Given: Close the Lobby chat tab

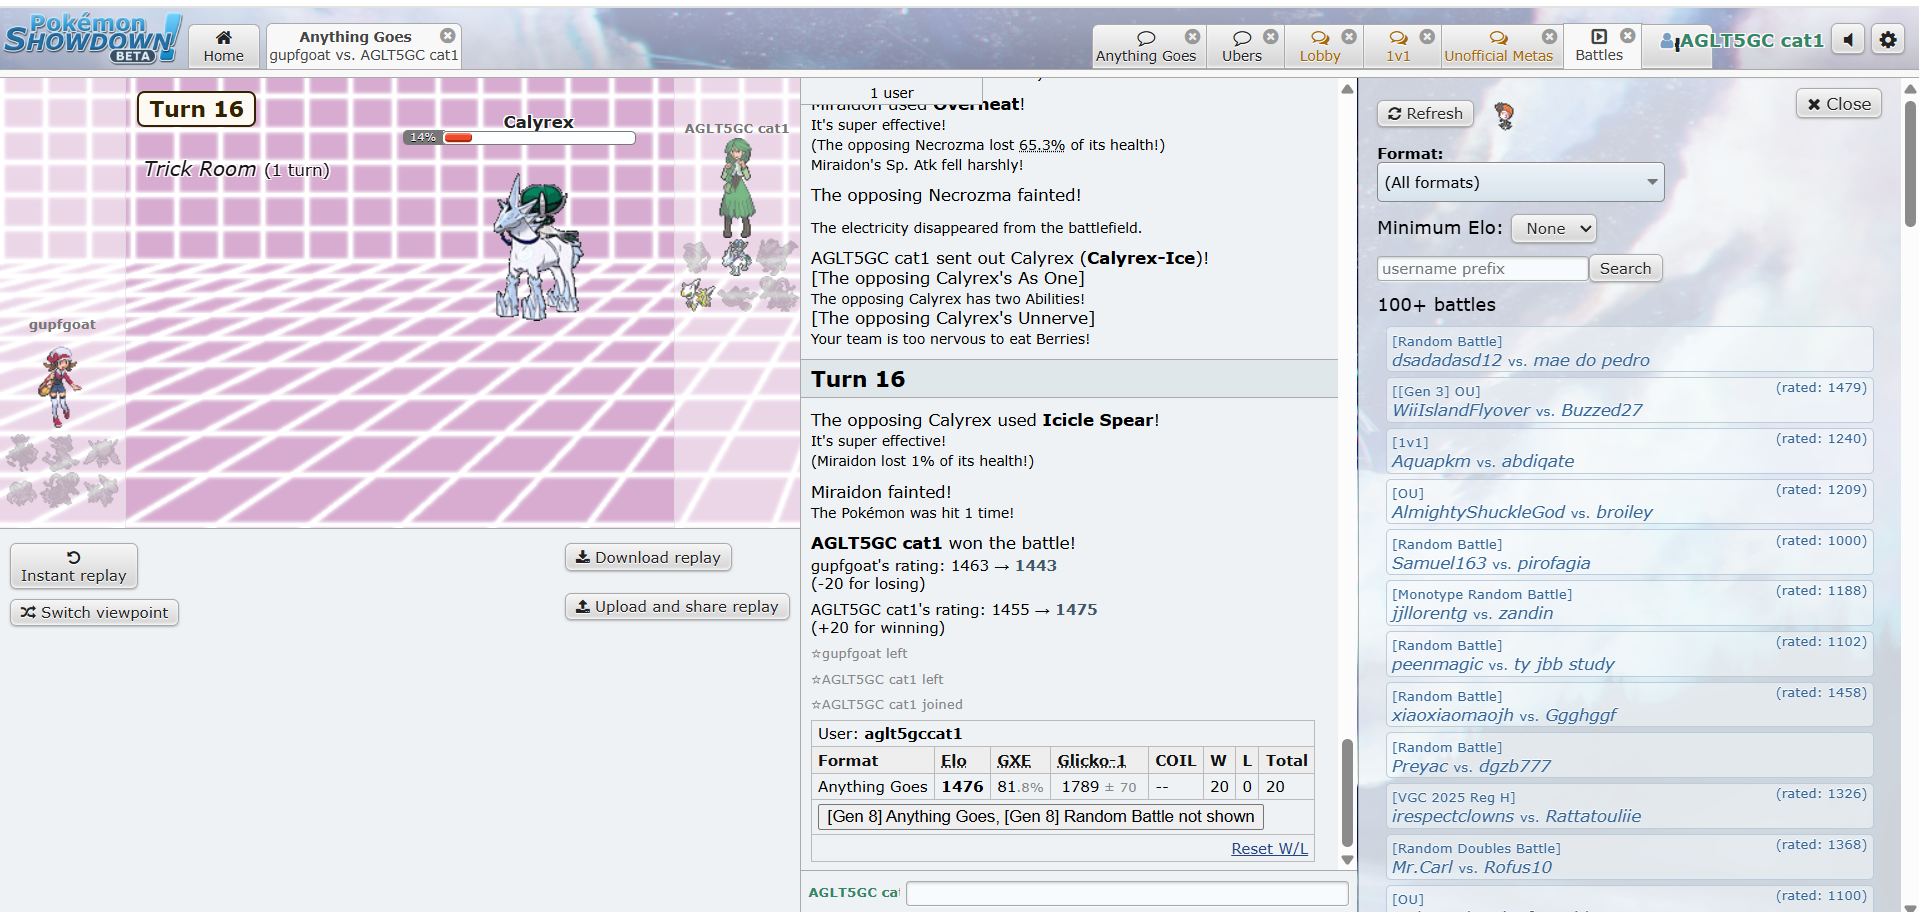Looking at the screenshot, I should coord(1349,37).
